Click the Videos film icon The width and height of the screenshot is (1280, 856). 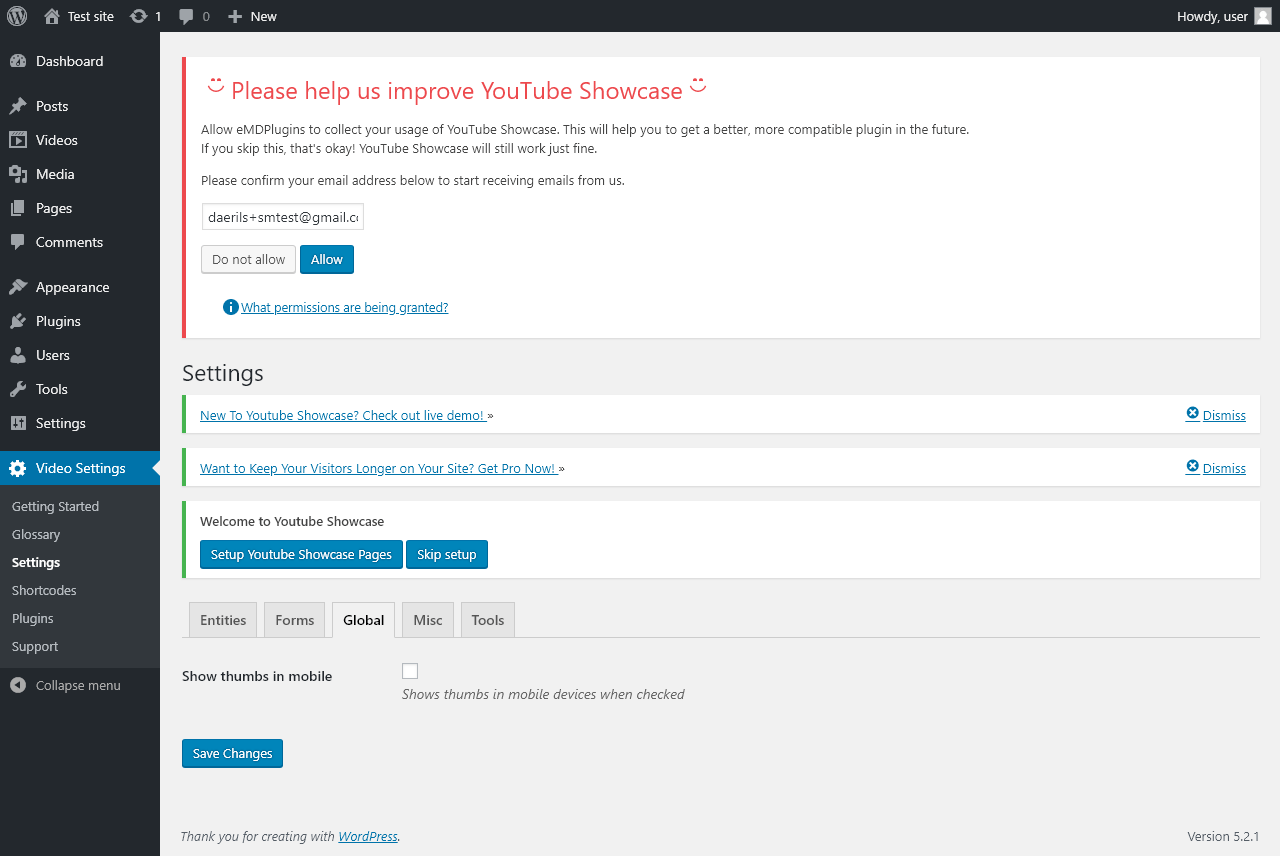click(x=18, y=140)
